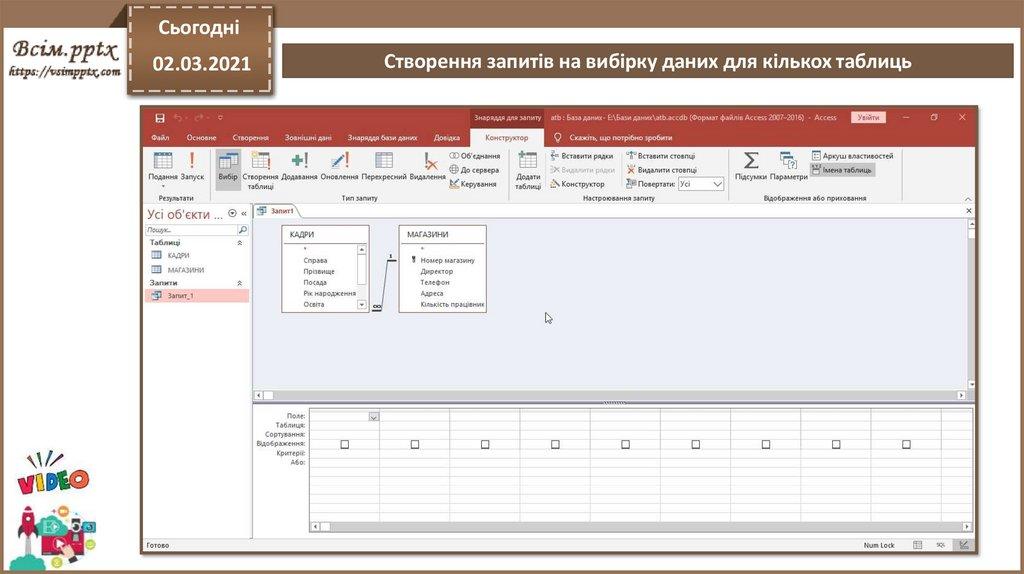This screenshot has width=1024, height=574.
Task: Collapse the Таблиці group in navigation pane
Action: (239, 243)
